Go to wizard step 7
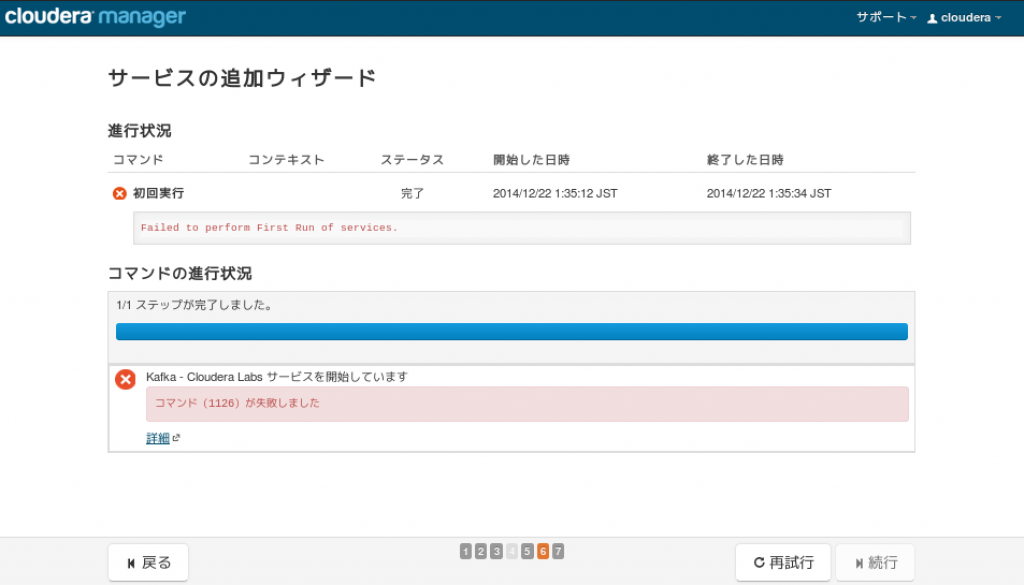The width and height of the screenshot is (1024, 585). click(x=558, y=552)
